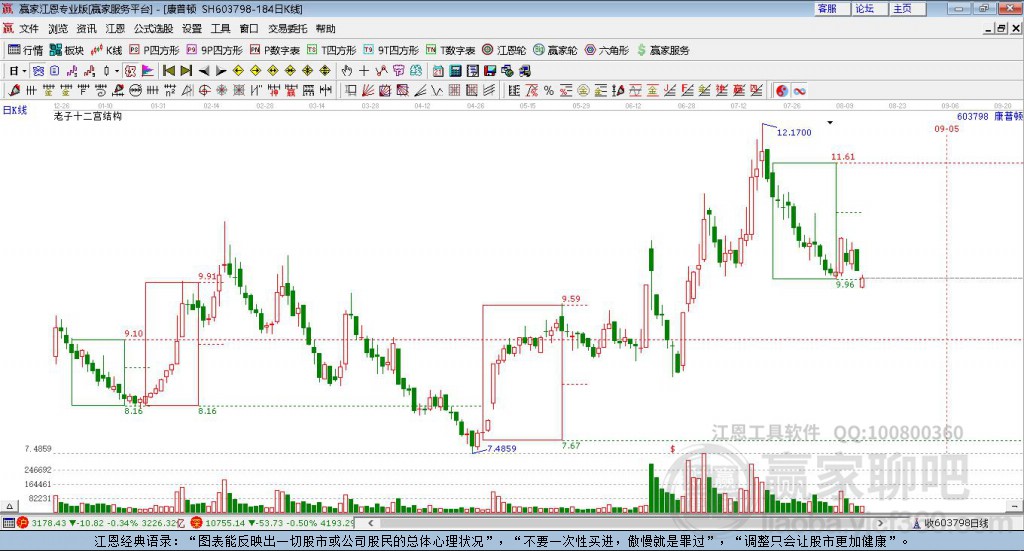Click the 收603798日线 status tab
The image size is (1024, 551).
[956, 523]
